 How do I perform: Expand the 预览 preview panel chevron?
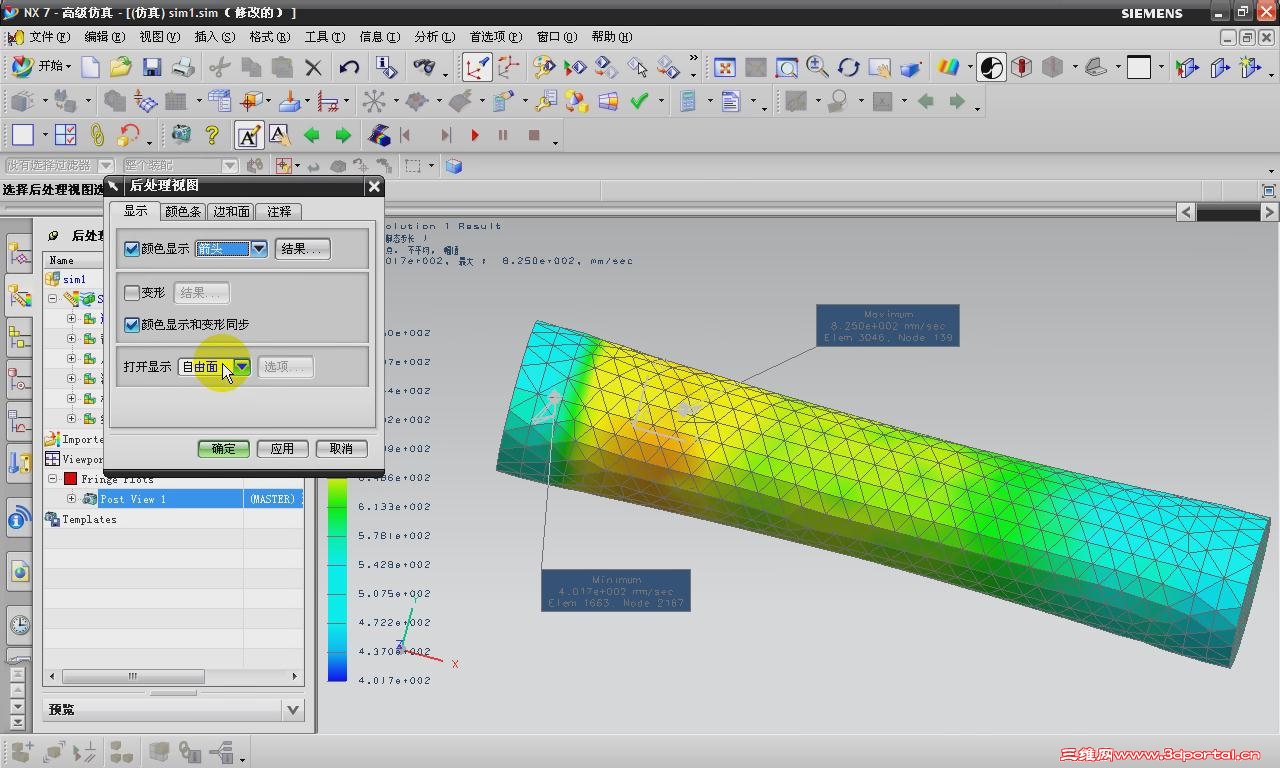pyautogui.click(x=293, y=710)
